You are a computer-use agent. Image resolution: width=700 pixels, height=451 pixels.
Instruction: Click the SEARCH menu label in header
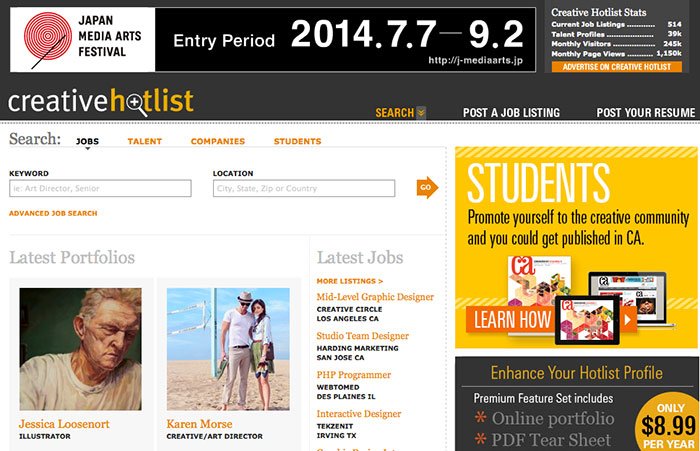(395, 113)
